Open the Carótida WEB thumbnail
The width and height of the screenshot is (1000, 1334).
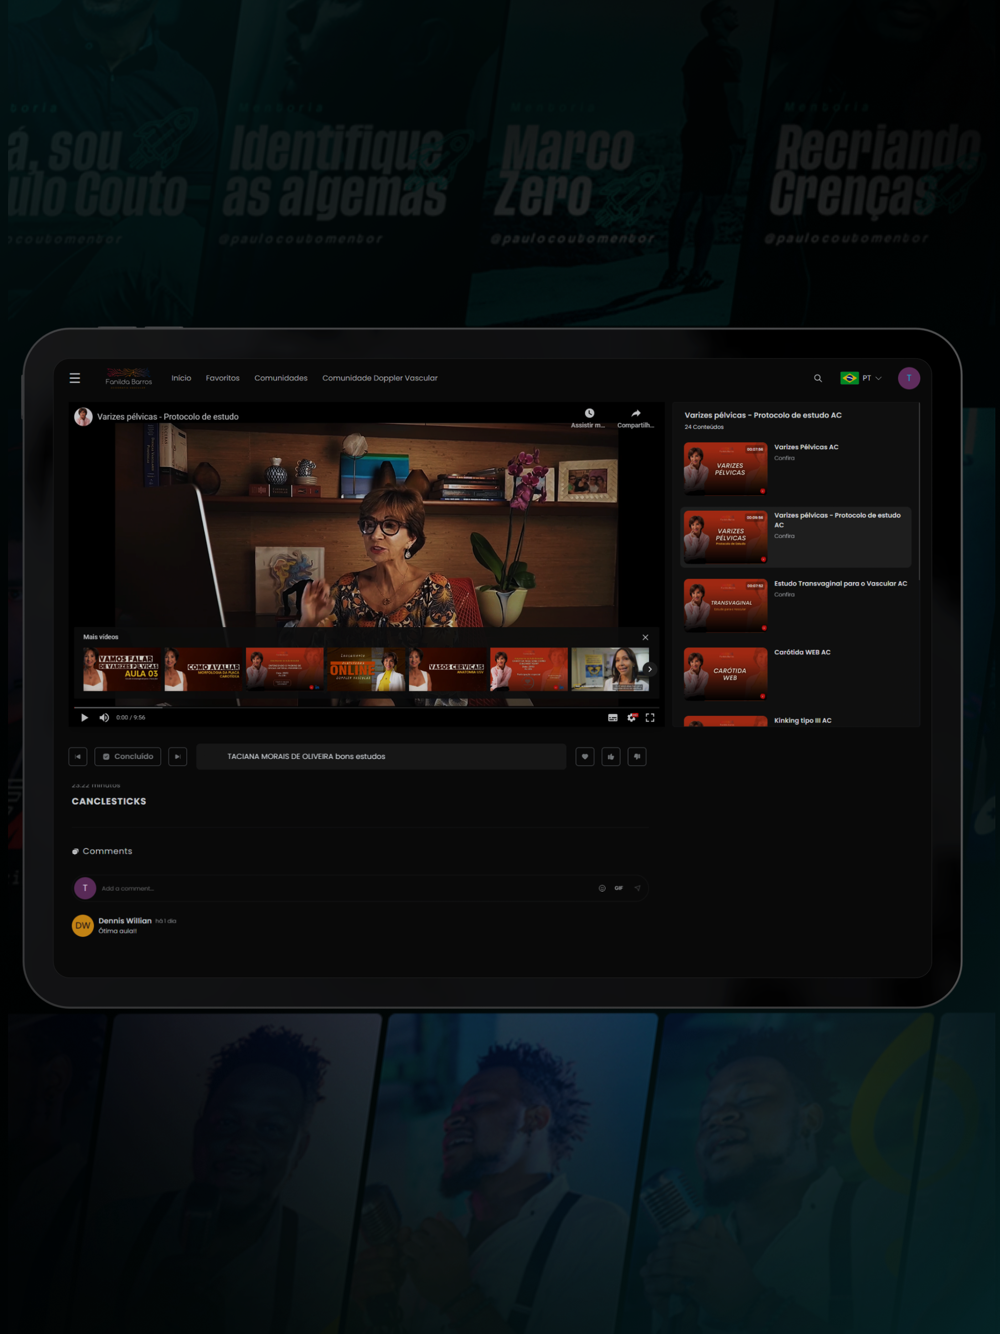[726, 673]
